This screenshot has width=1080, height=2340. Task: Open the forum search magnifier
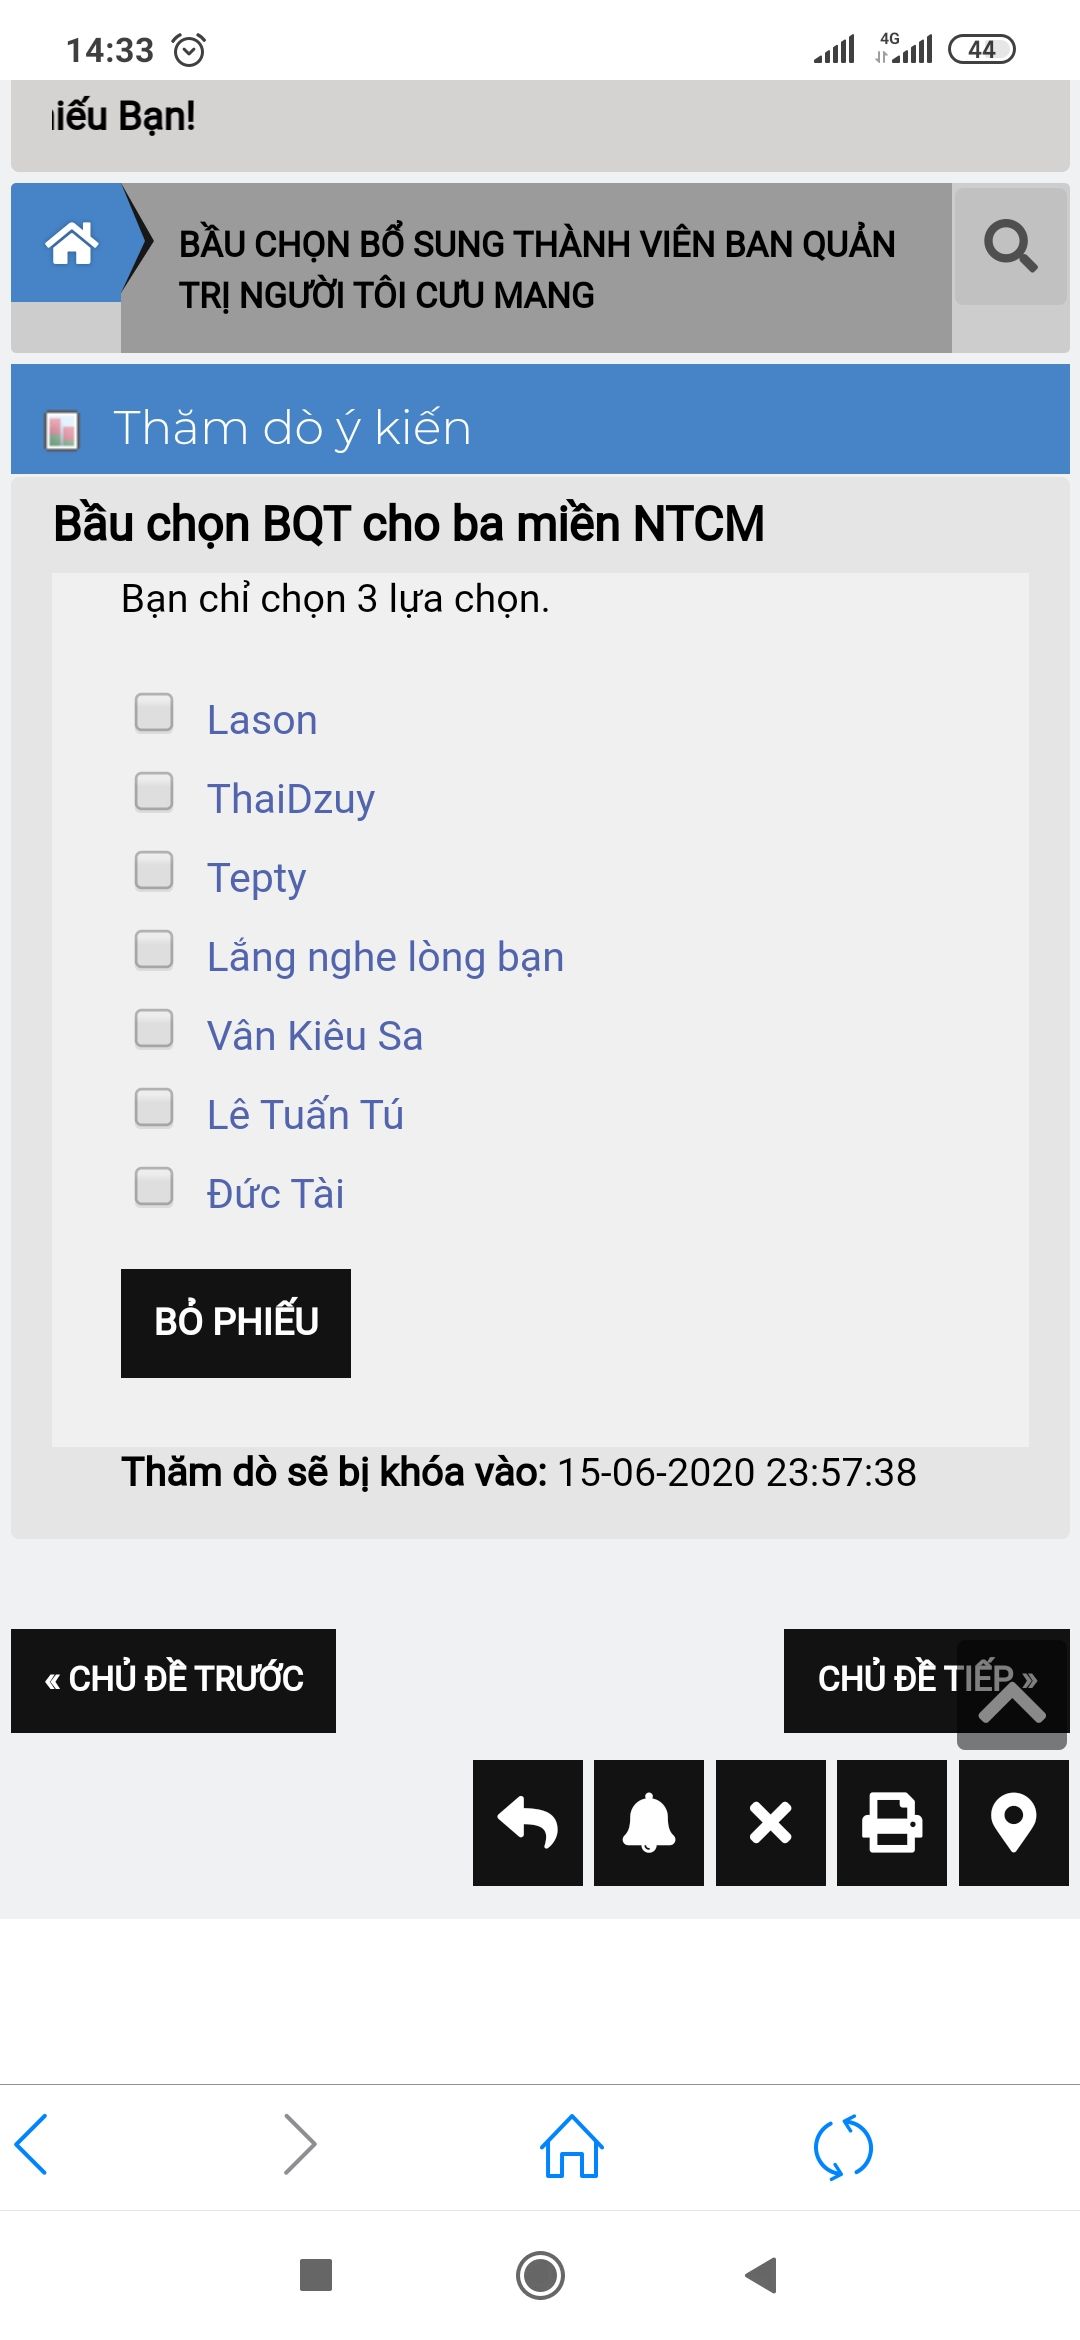[1010, 246]
